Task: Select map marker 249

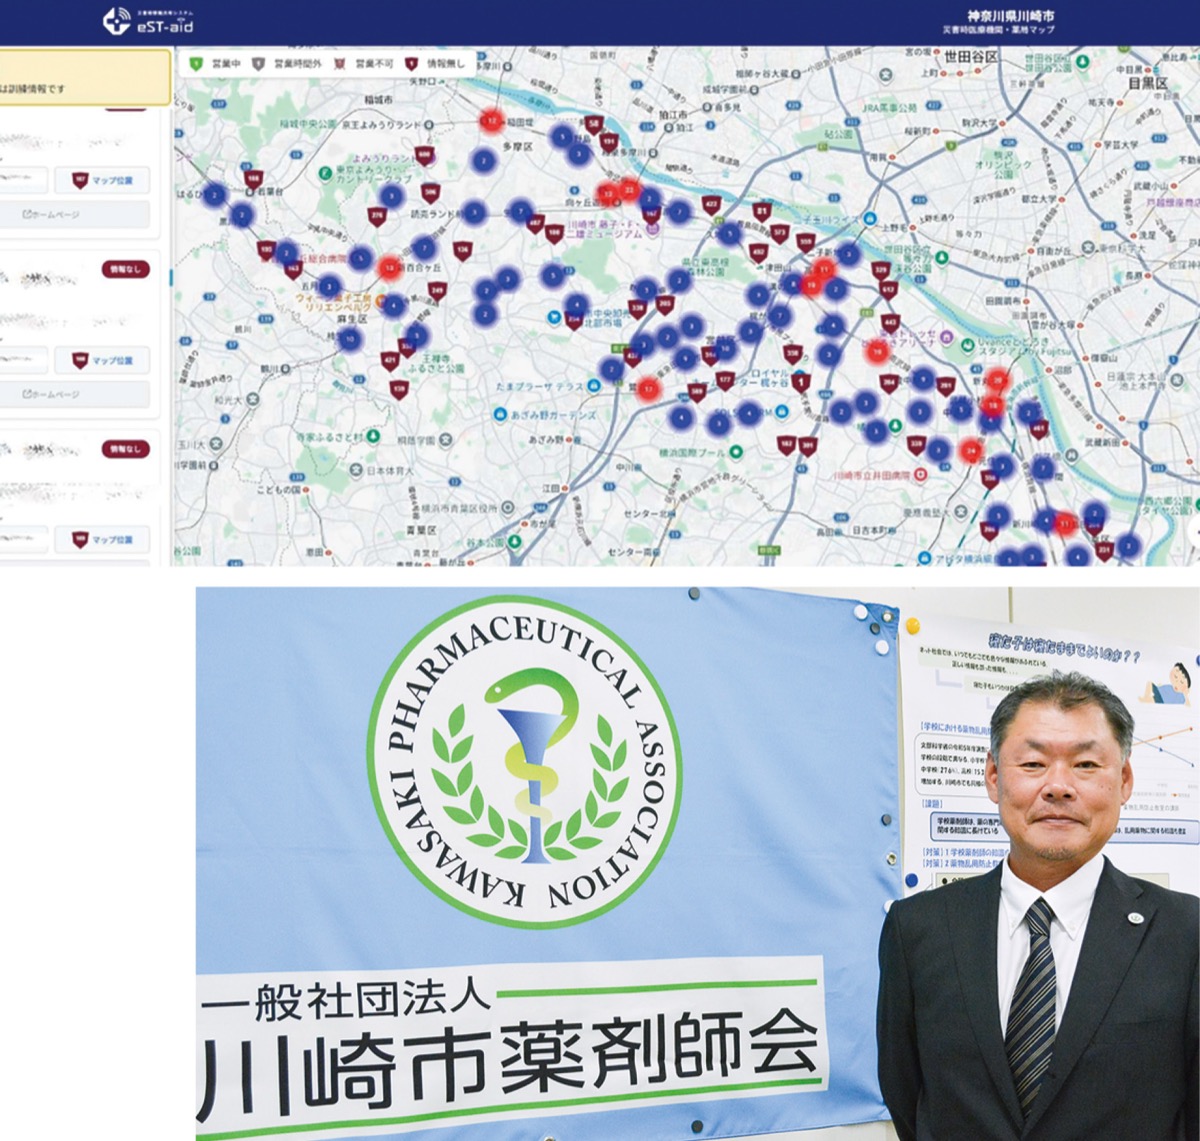Action: (x=437, y=291)
